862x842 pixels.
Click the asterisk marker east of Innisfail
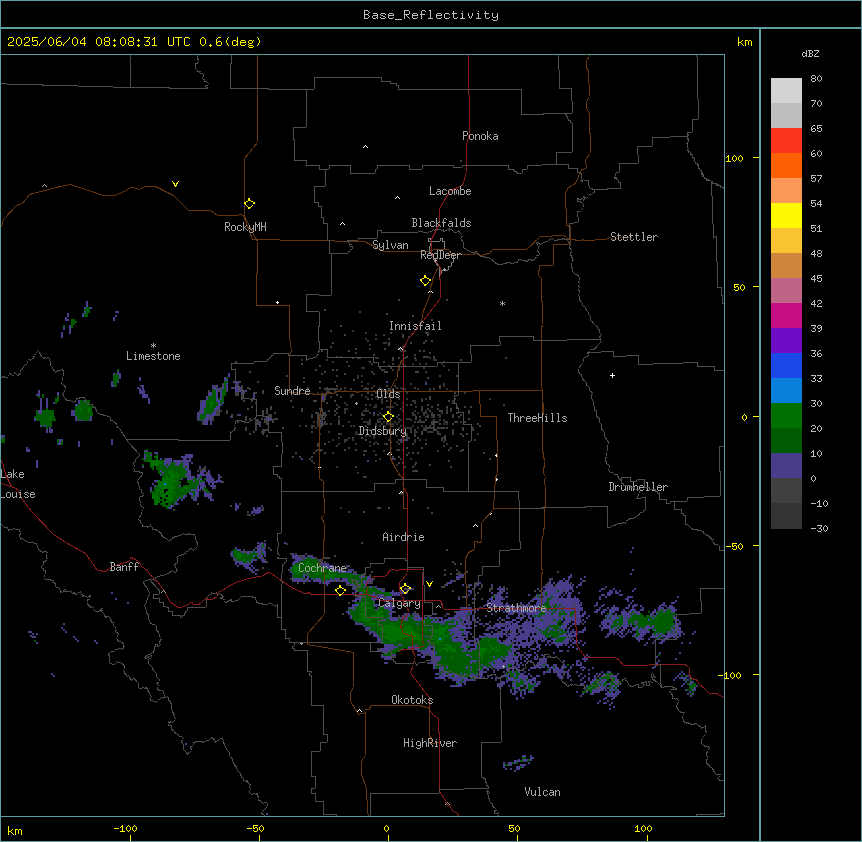point(502,303)
